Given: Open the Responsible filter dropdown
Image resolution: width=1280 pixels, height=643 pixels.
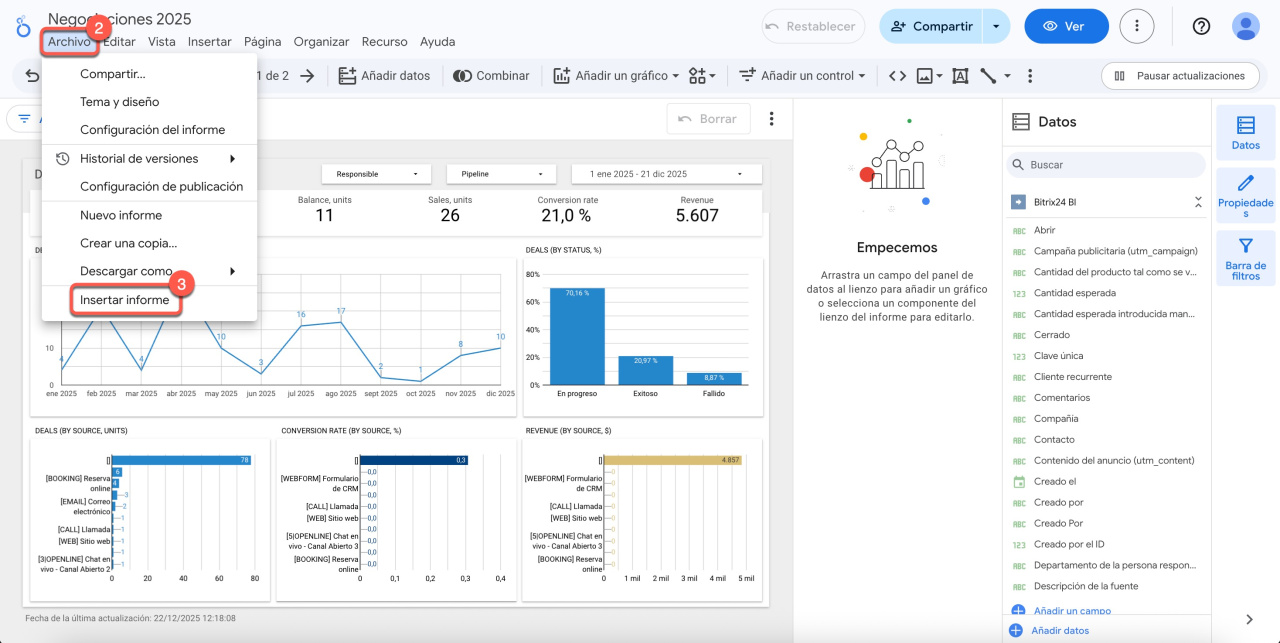Looking at the screenshot, I should (x=375, y=174).
